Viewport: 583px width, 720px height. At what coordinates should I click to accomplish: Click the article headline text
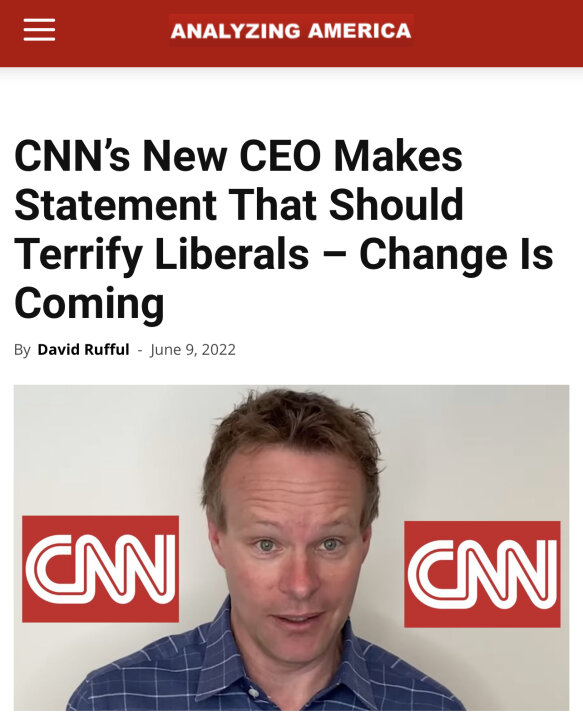click(284, 229)
